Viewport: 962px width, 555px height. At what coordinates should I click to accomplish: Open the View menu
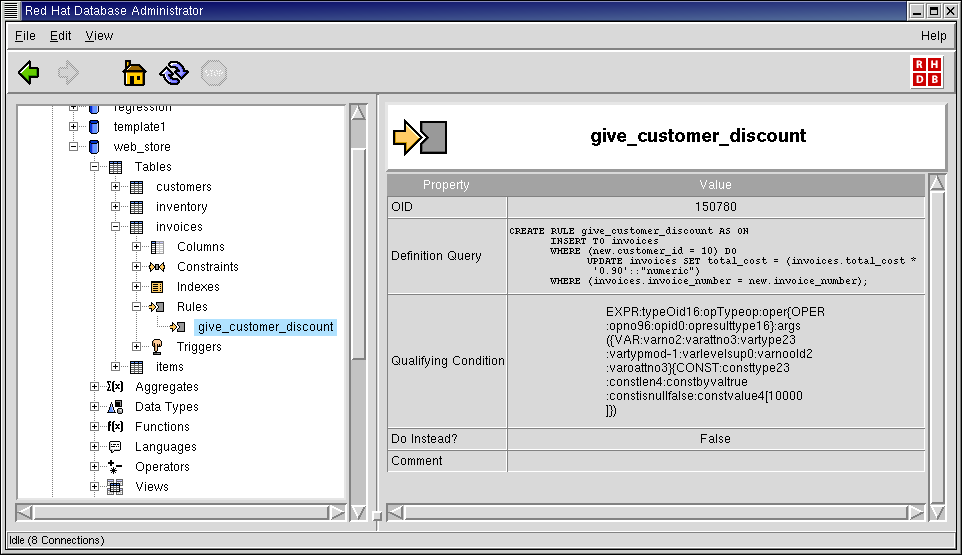point(99,36)
